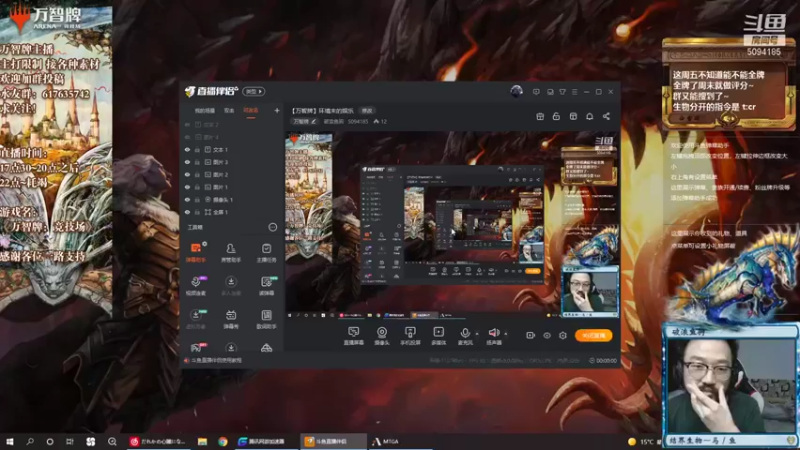The width and height of the screenshot is (800, 450).
Task: Open the Windows Start menu
Action: click(9, 441)
